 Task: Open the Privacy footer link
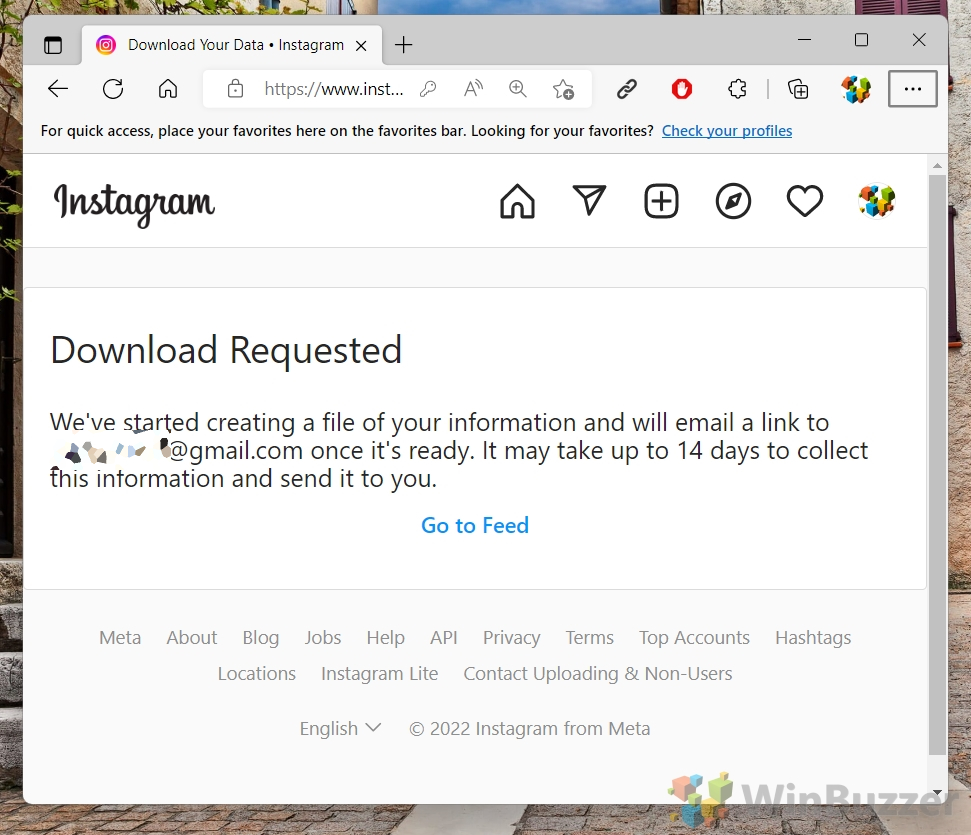click(512, 638)
